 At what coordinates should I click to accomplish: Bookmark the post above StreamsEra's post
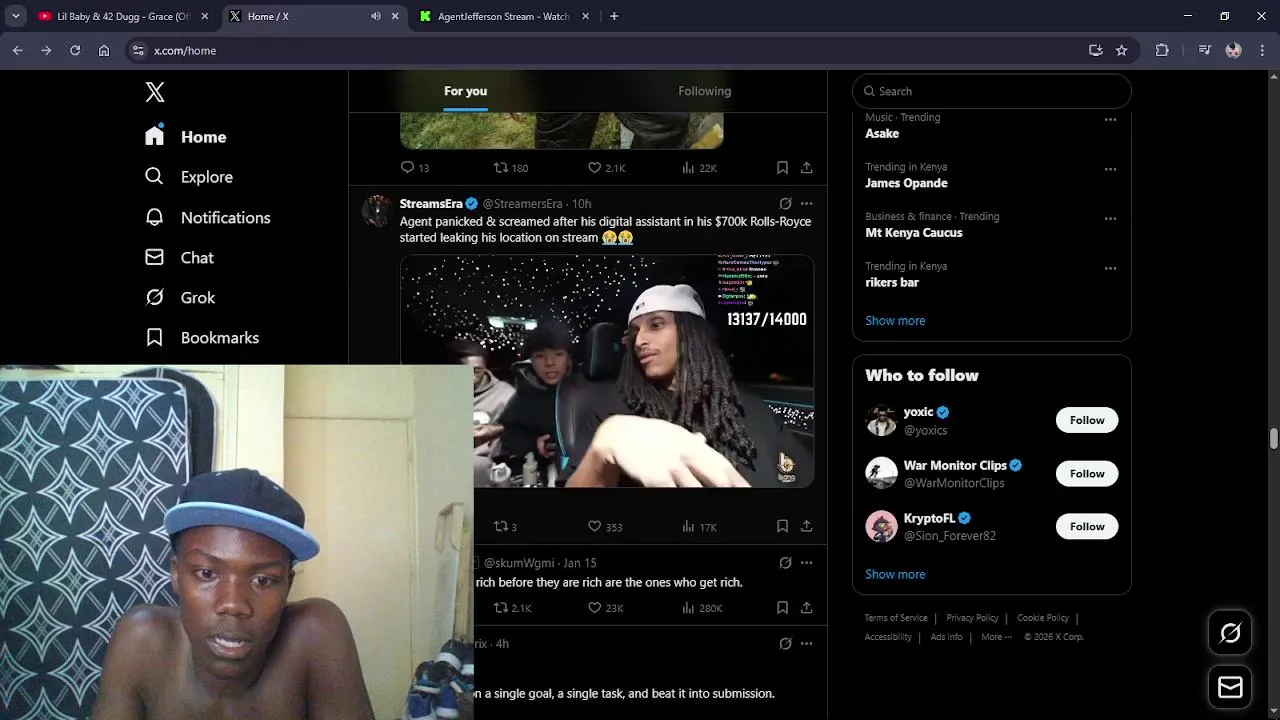pos(782,168)
